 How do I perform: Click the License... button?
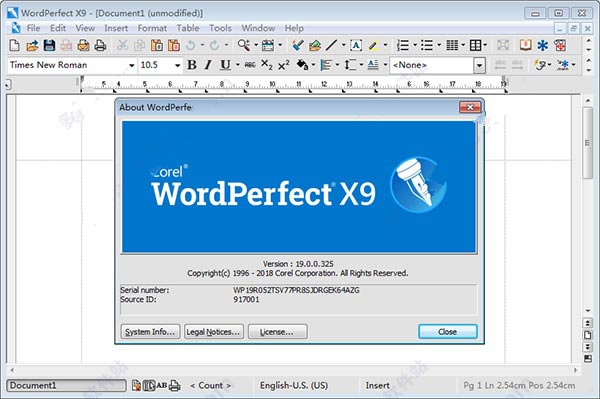coord(277,332)
